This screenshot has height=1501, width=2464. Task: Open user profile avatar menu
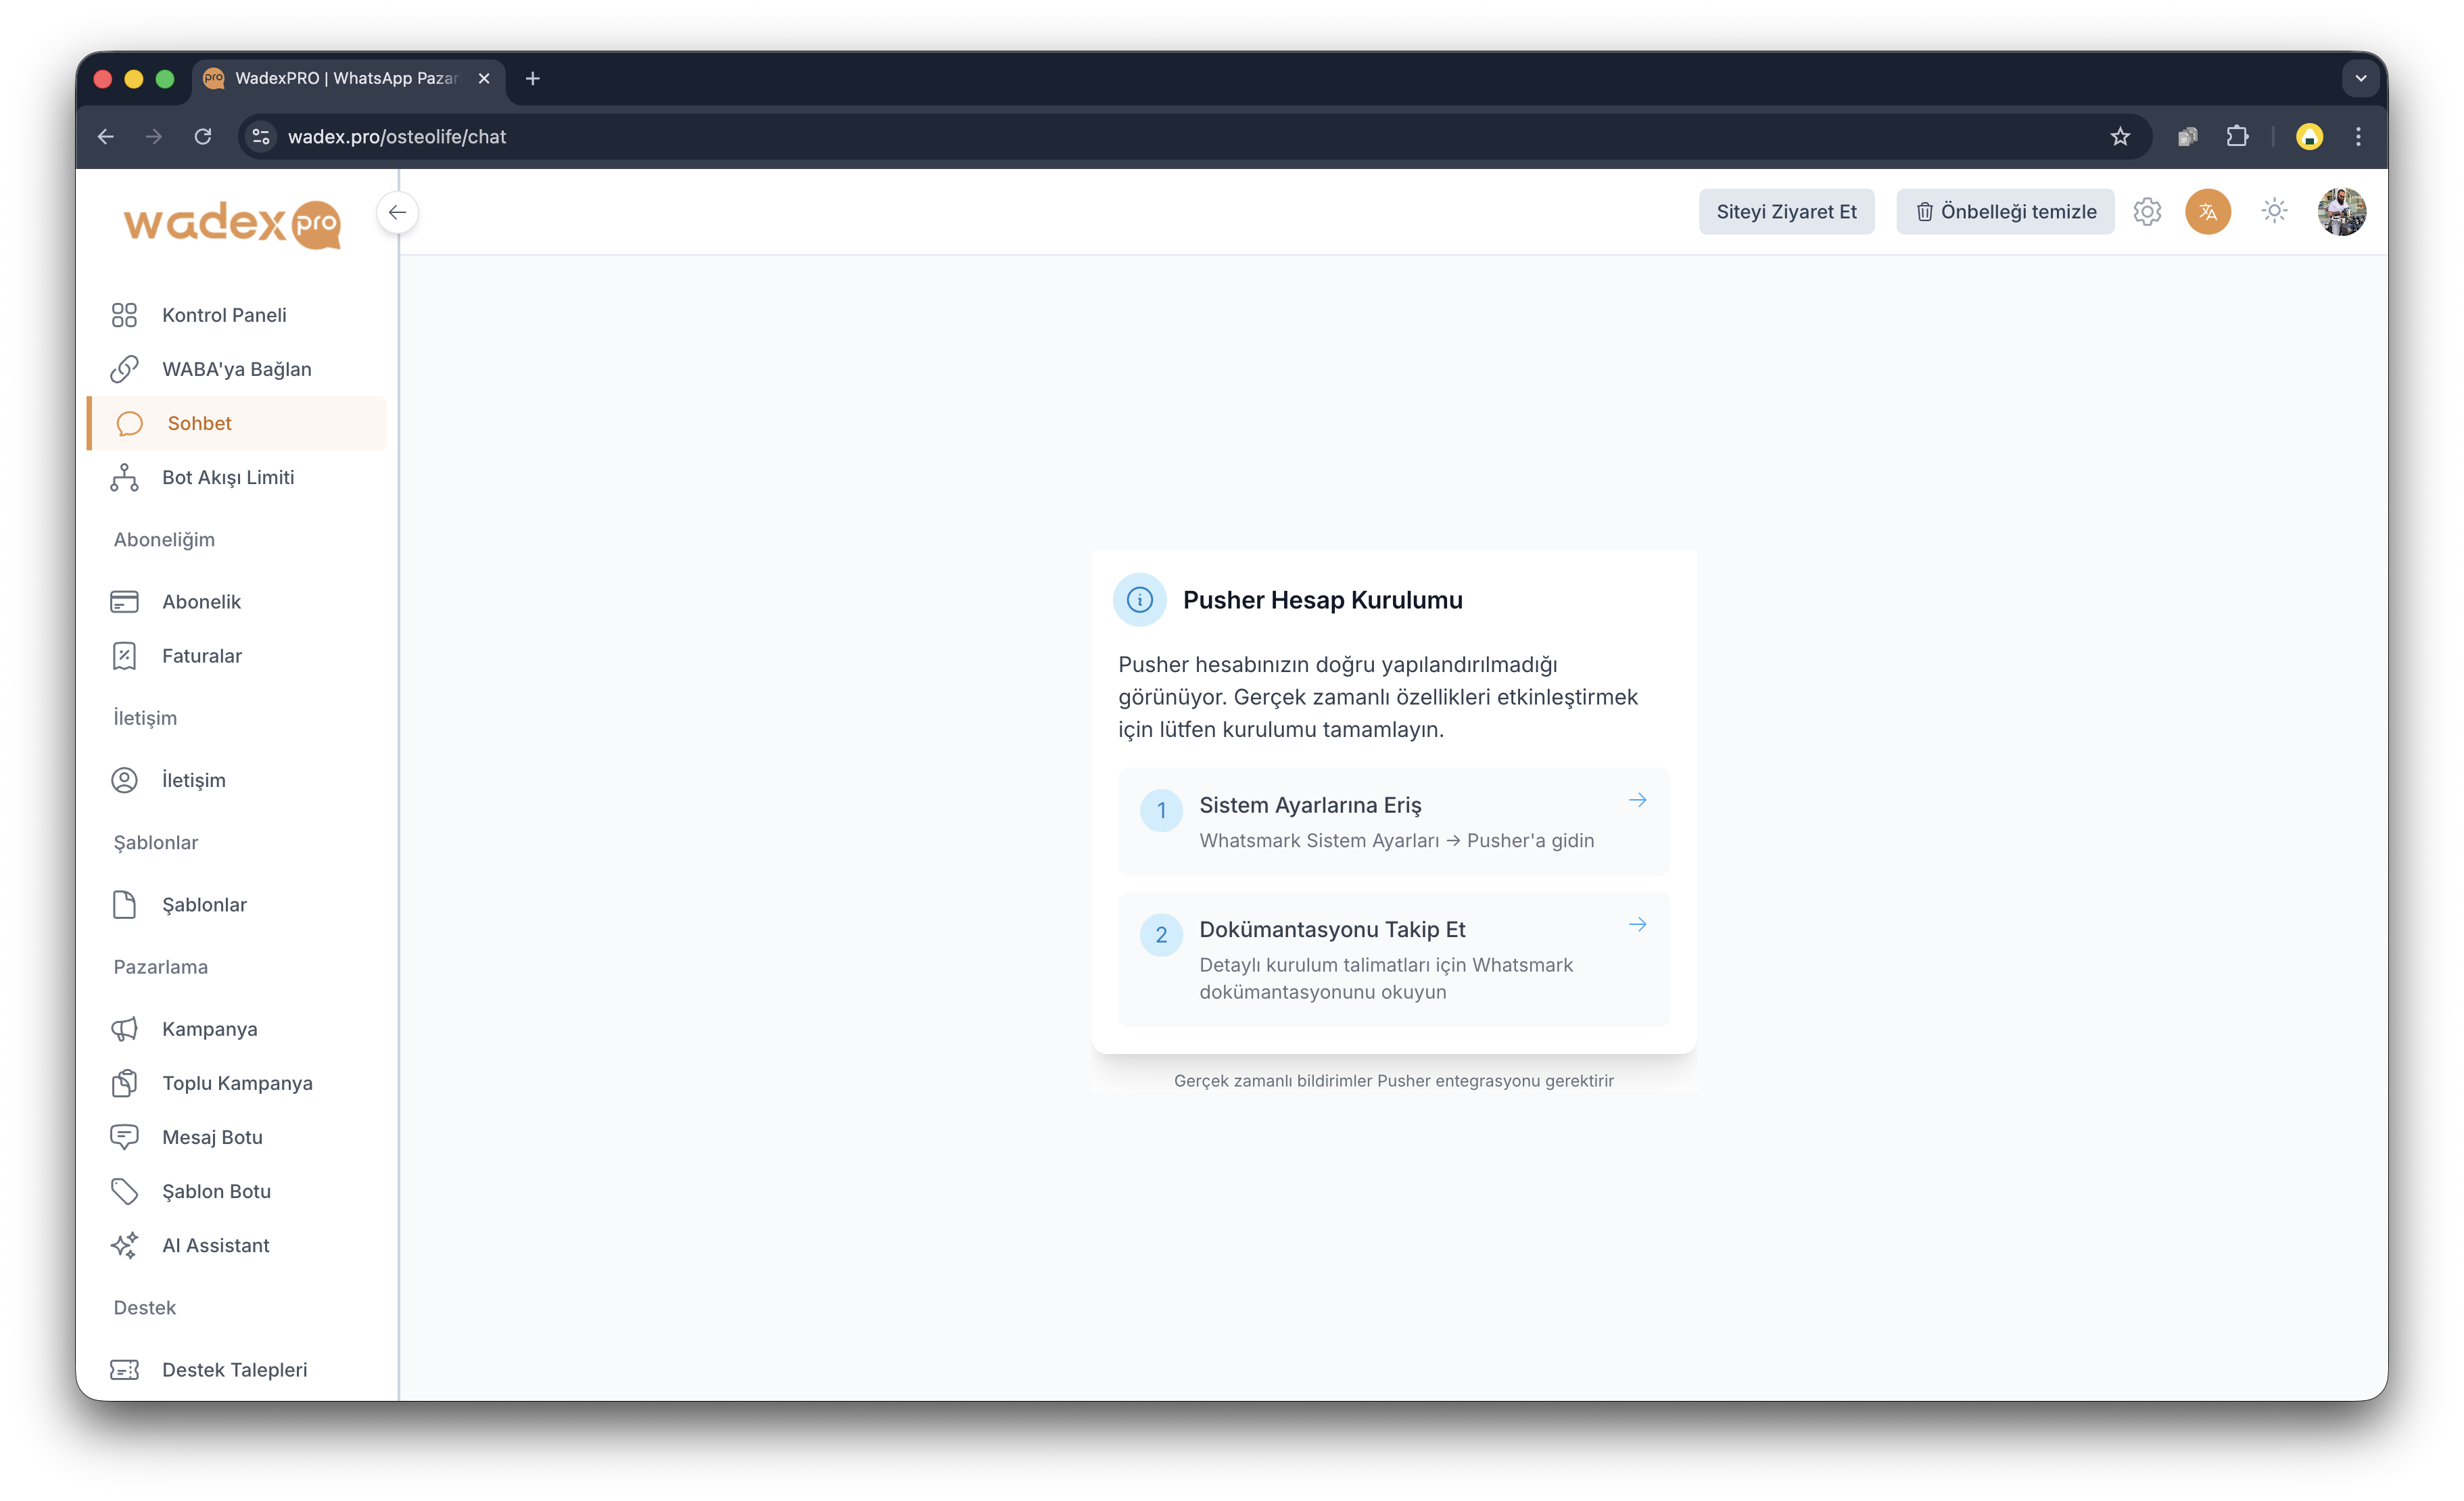pos(2341,212)
